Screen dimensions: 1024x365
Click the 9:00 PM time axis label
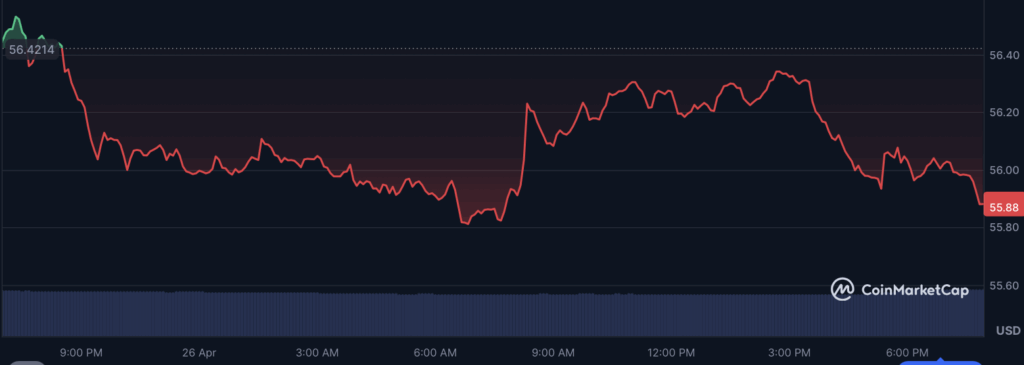click(80, 352)
